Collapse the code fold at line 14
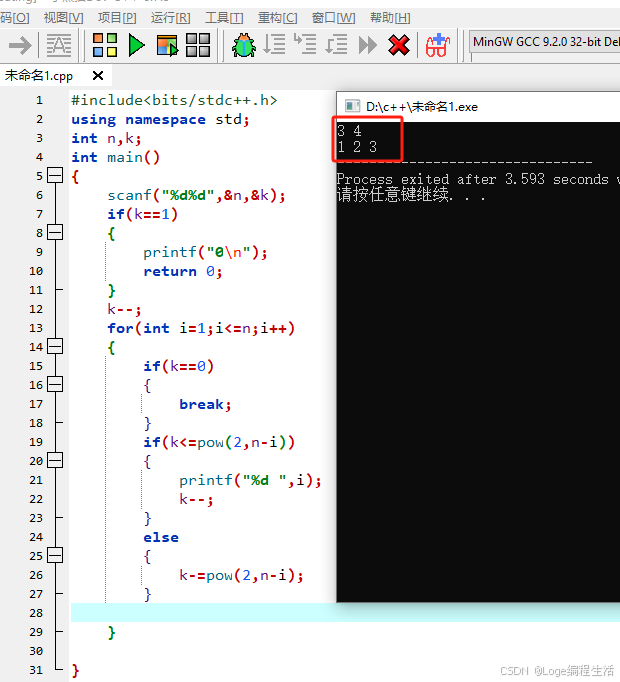 click(55, 347)
